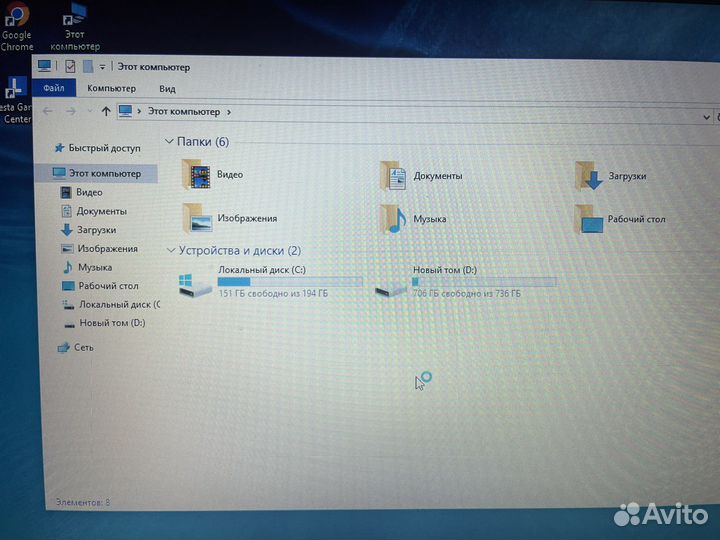Select Загрузки in the navigation pane
The width and height of the screenshot is (720, 540).
coord(89,230)
